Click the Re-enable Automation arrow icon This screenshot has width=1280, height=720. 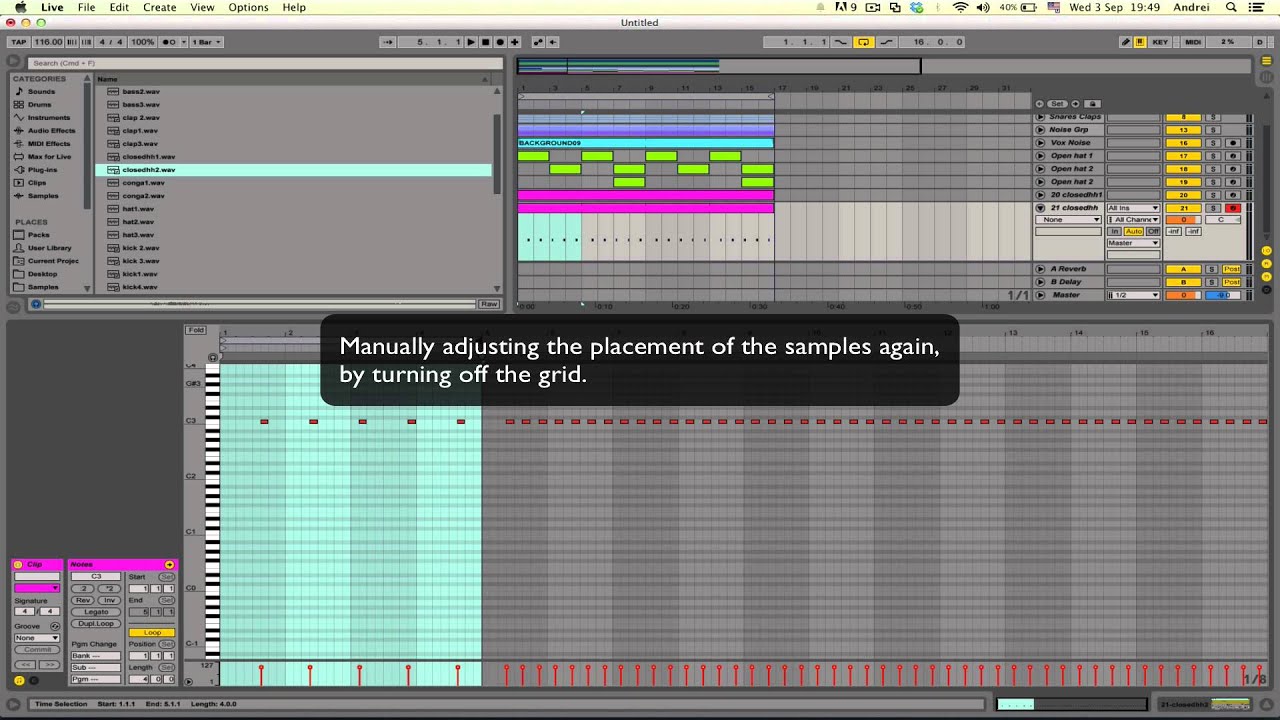[x=553, y=42]
